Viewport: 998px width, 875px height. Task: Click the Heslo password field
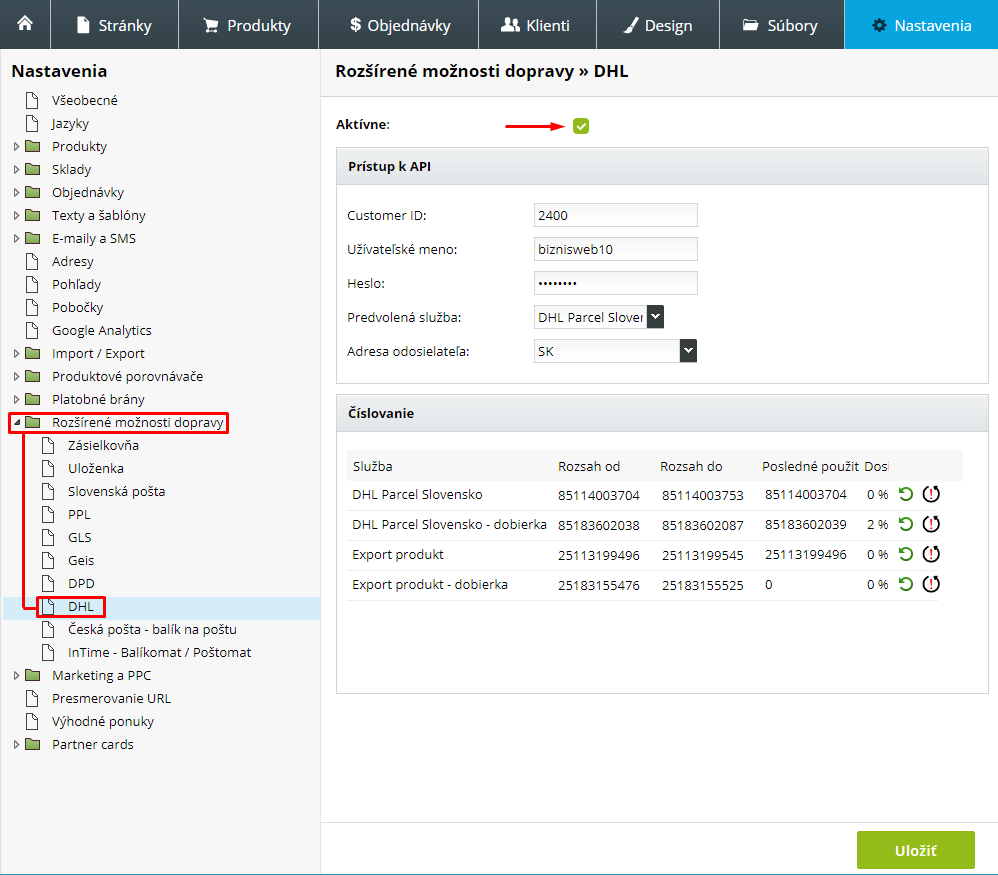615,283
